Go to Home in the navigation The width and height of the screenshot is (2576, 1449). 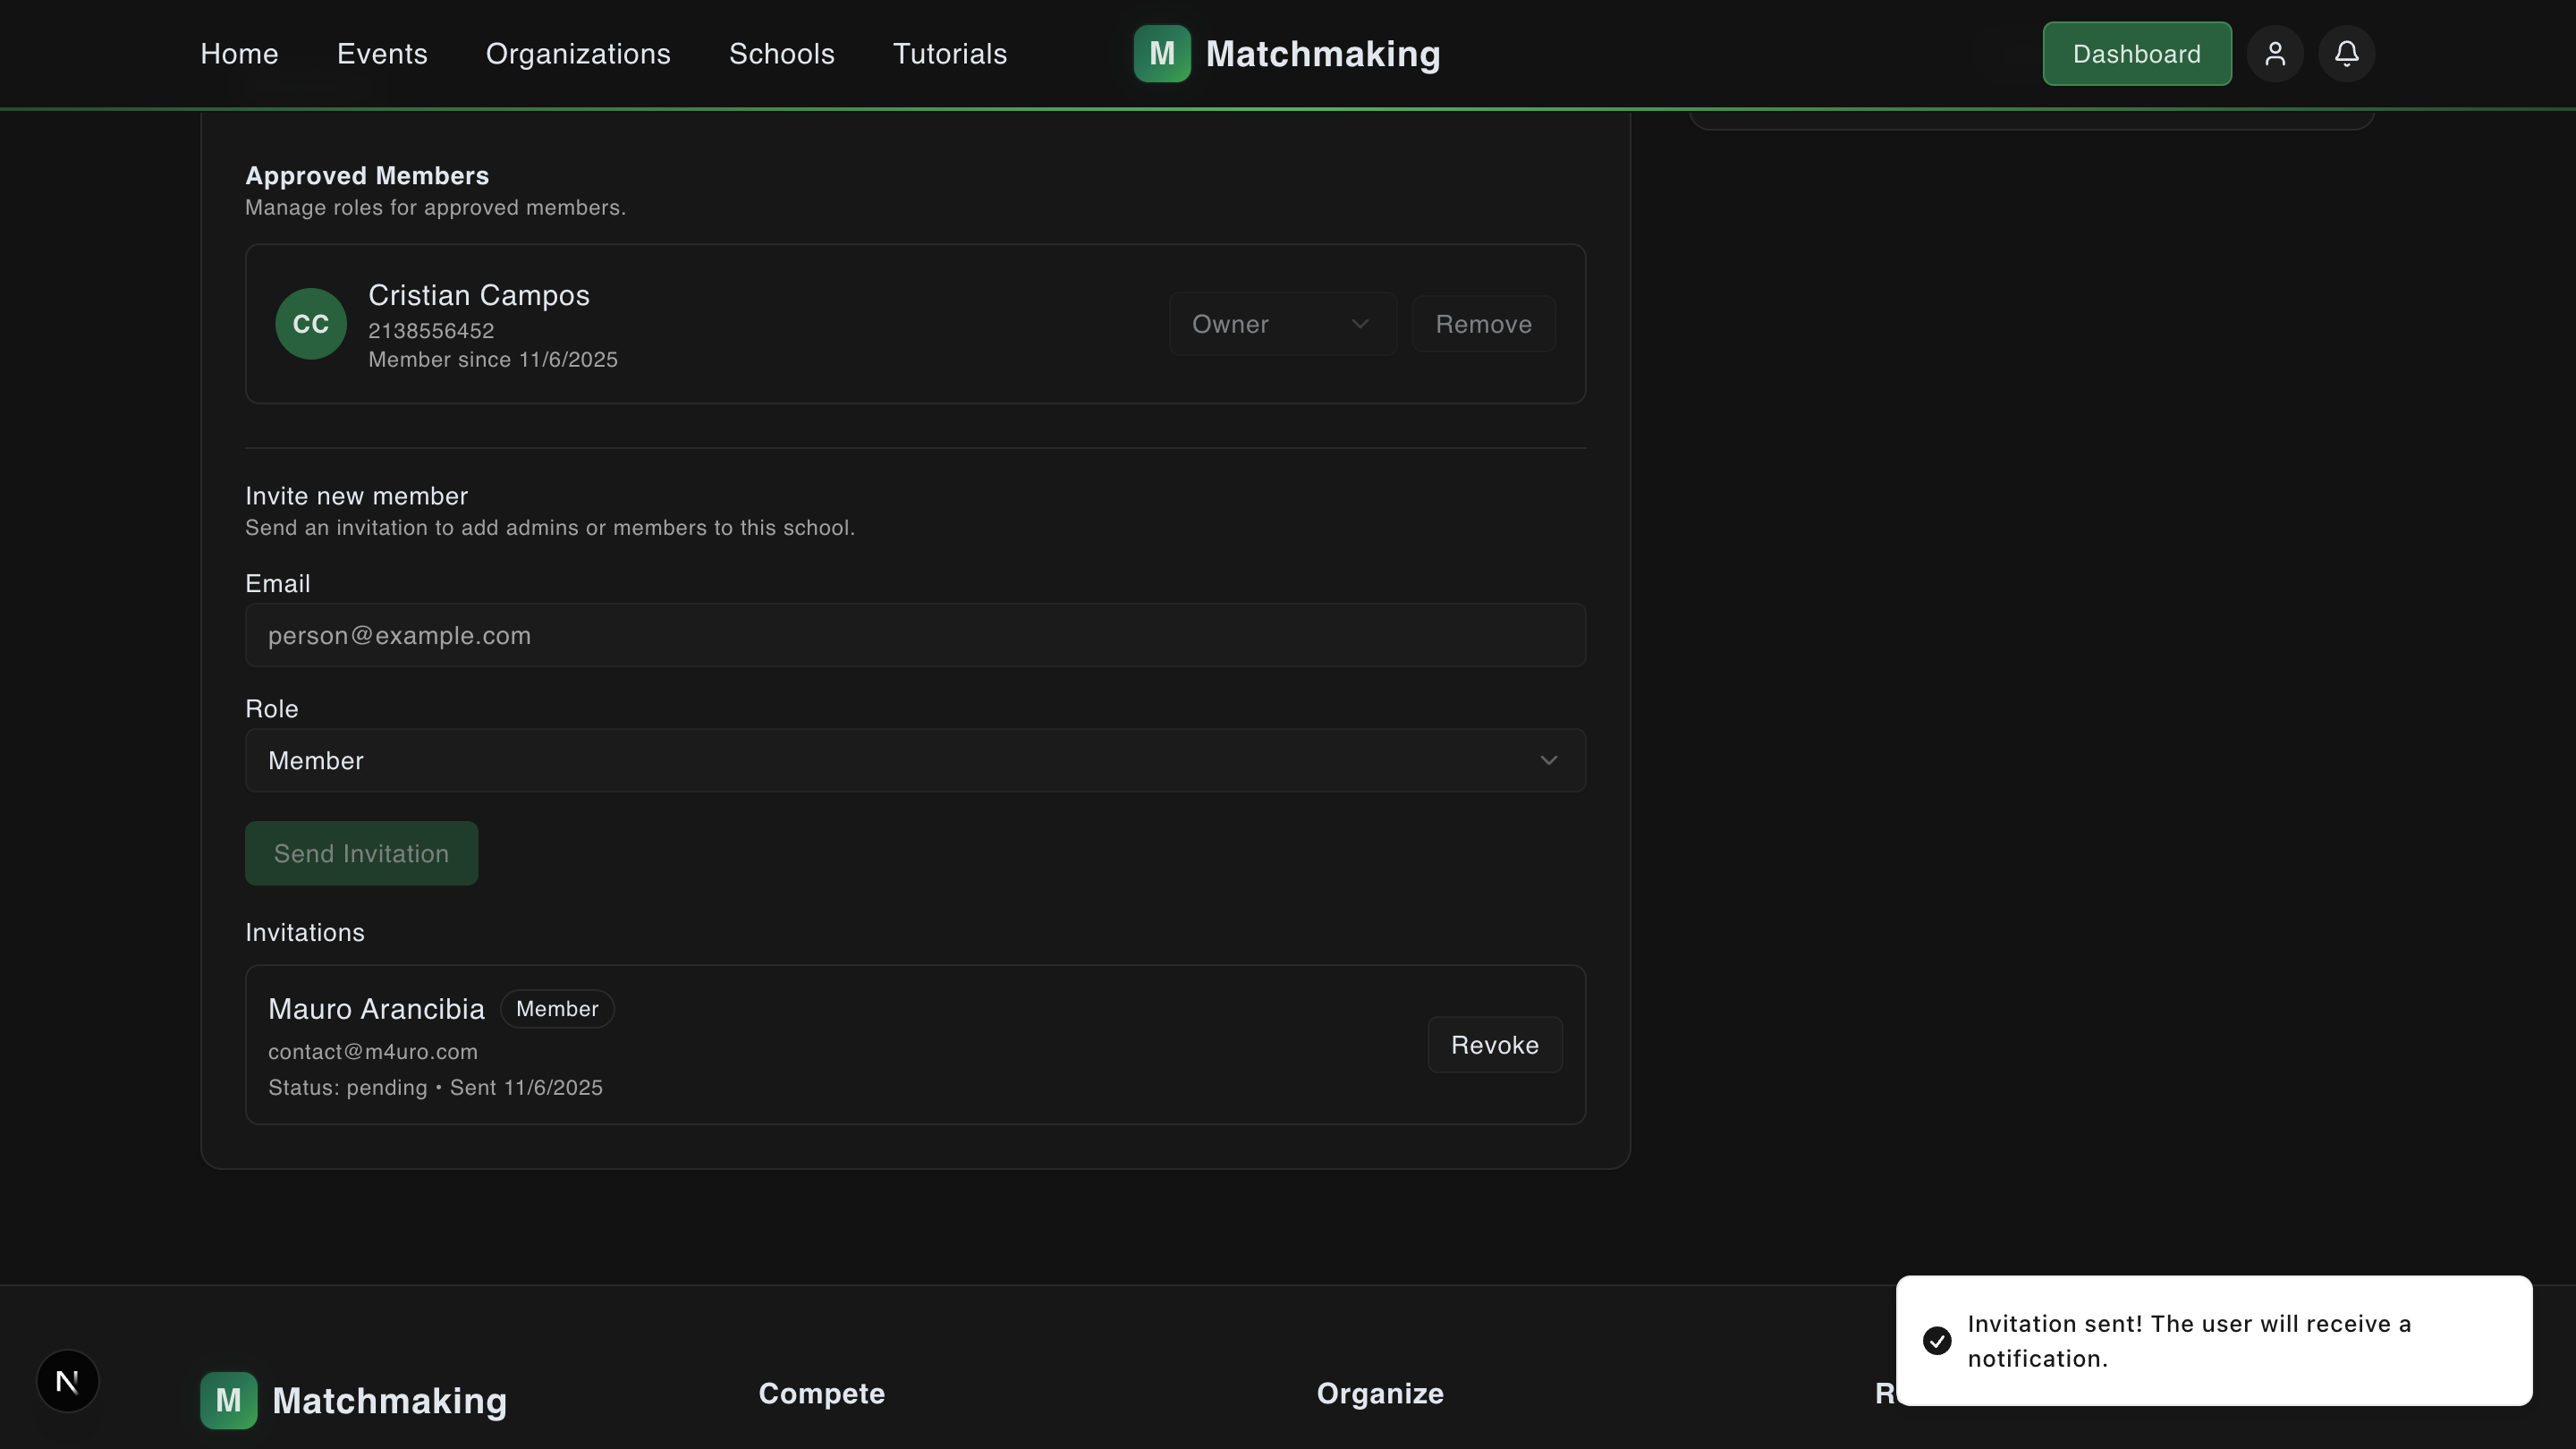(239, 54)
